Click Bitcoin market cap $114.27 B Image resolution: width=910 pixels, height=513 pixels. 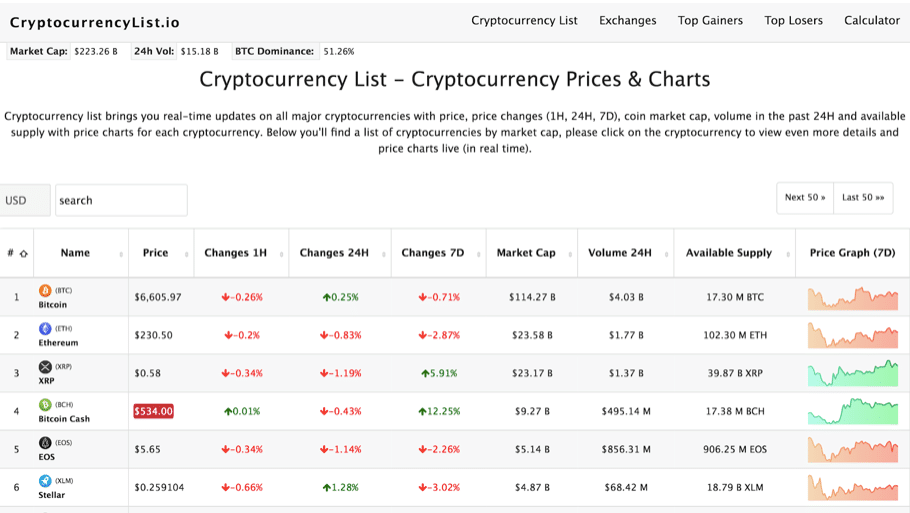pos(532,297)
